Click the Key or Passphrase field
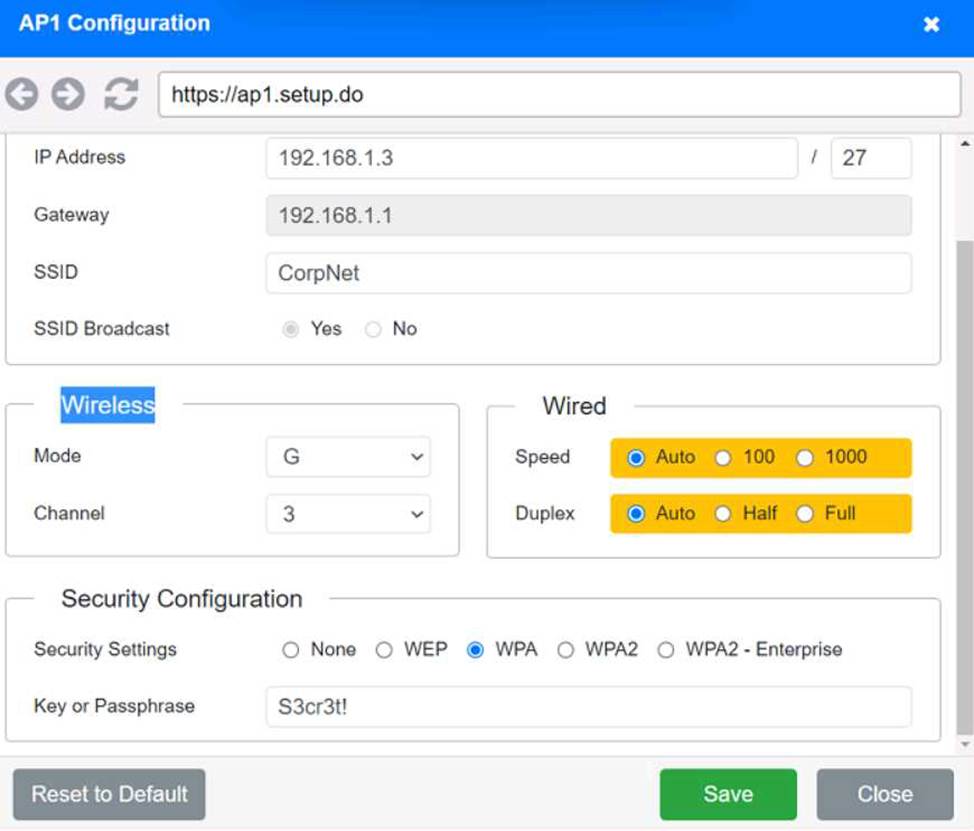This screenshot has height=831, width=974. (588, 706)
